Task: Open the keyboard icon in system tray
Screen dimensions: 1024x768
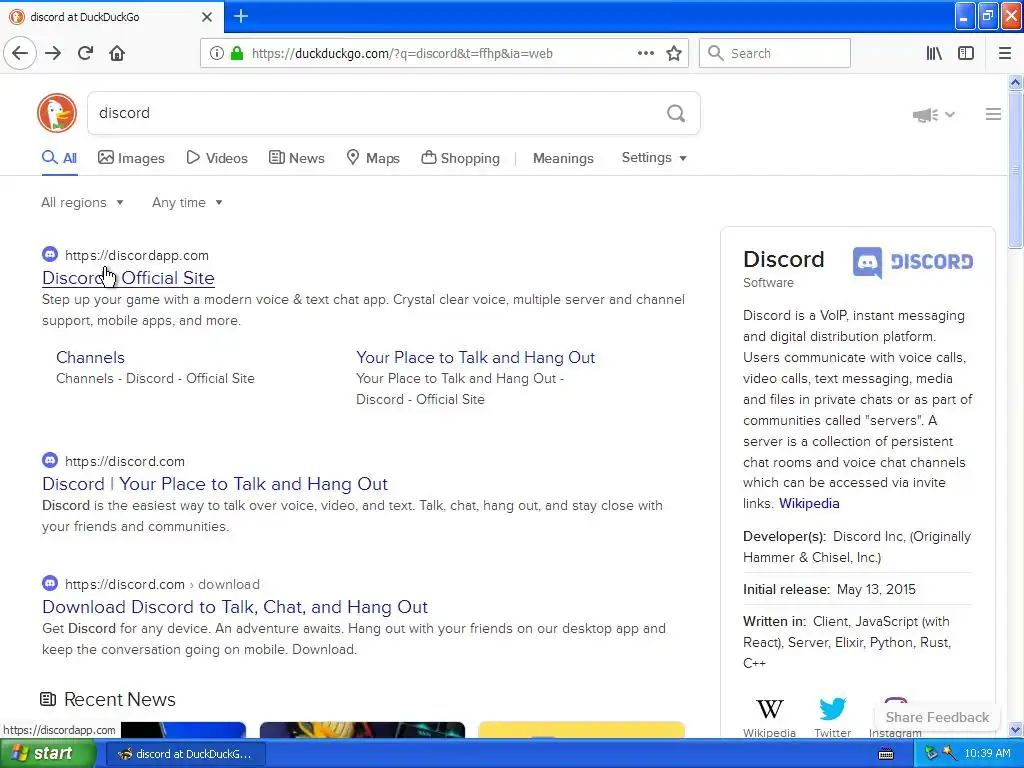Action: (x=886, y=754)
